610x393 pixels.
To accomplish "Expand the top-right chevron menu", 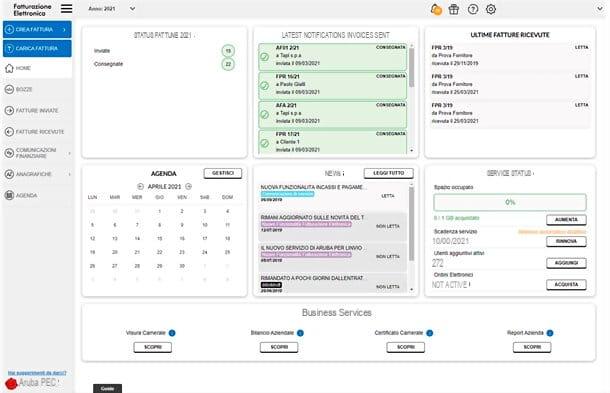I will pos(599,9).
